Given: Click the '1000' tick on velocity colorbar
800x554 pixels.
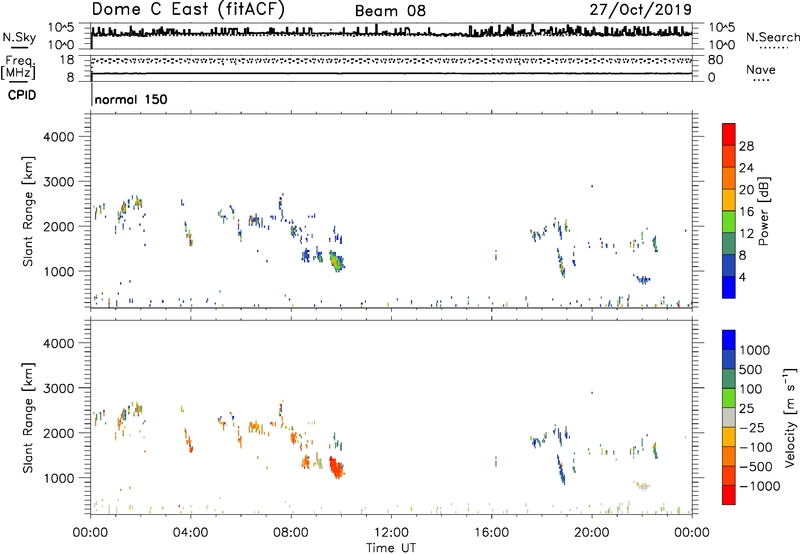Looking at the screenshot, I should [x=754, y=350].
